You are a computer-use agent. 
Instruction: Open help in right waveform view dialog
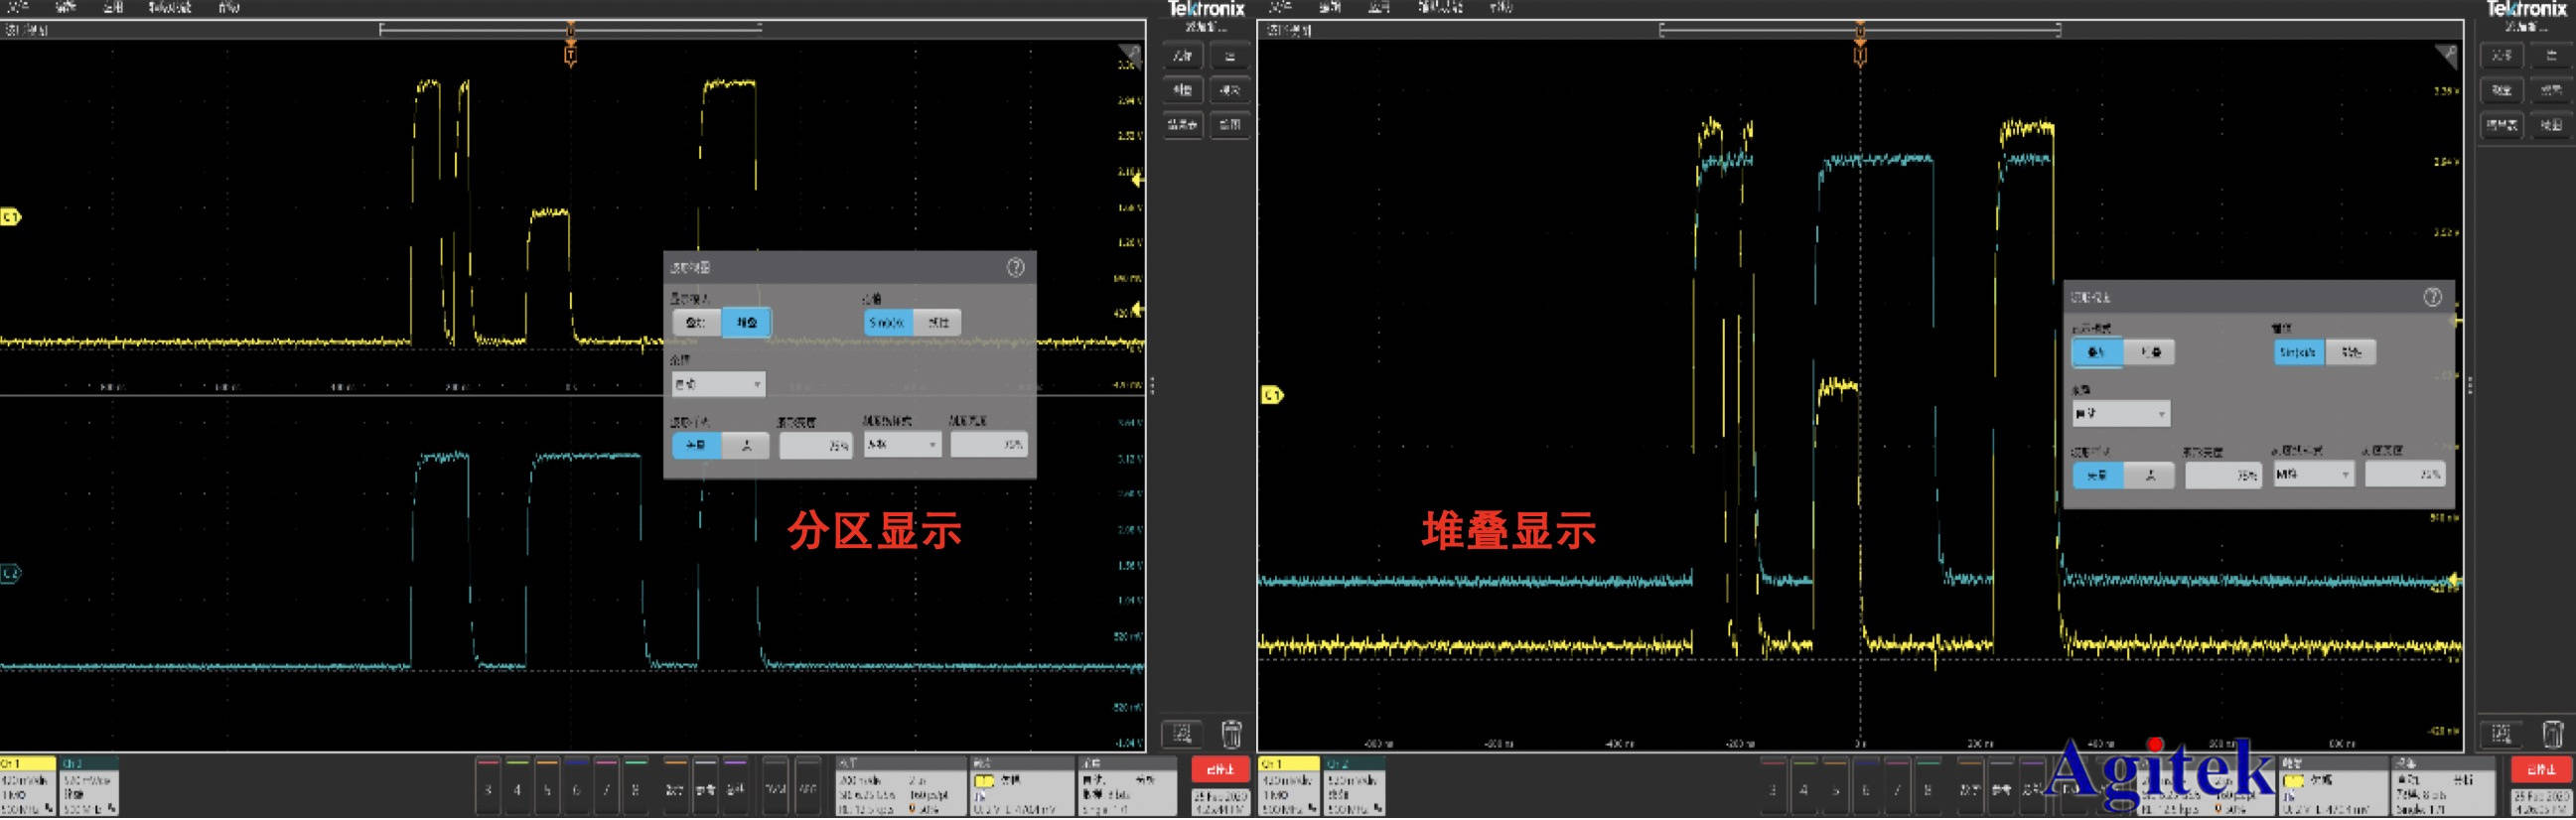click(2432, 297)
